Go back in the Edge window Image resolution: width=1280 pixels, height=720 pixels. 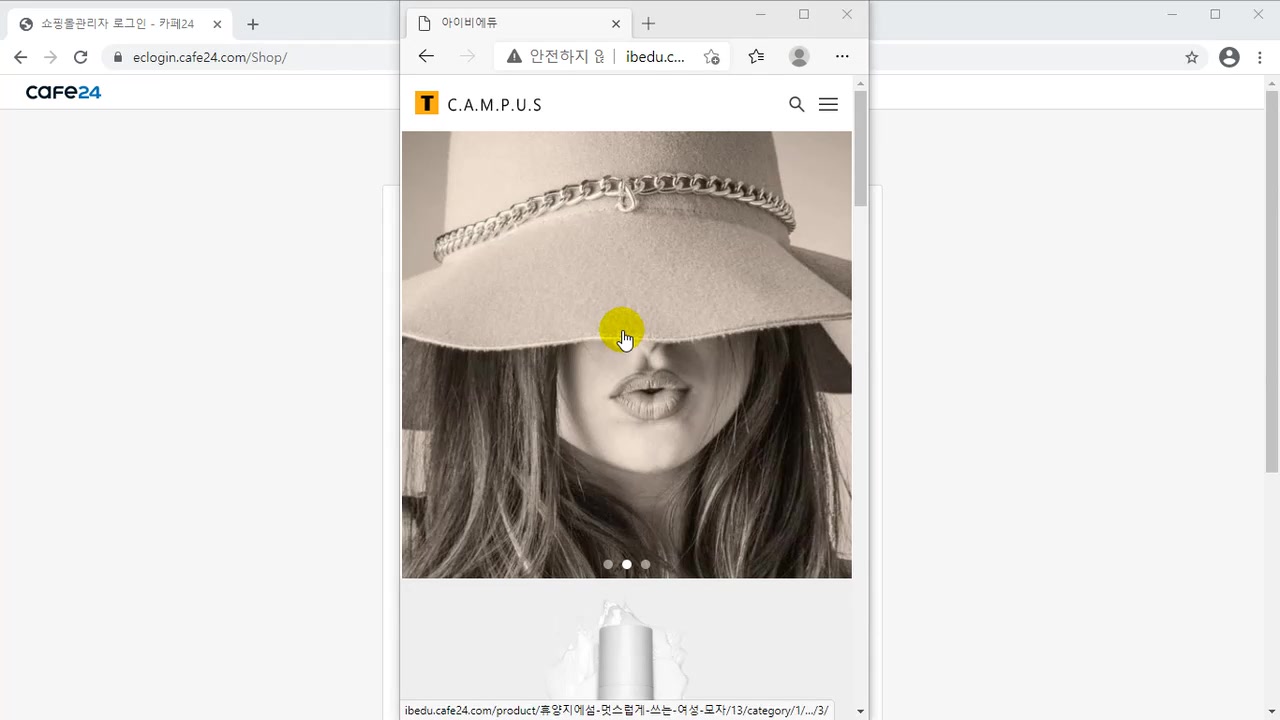426,57
